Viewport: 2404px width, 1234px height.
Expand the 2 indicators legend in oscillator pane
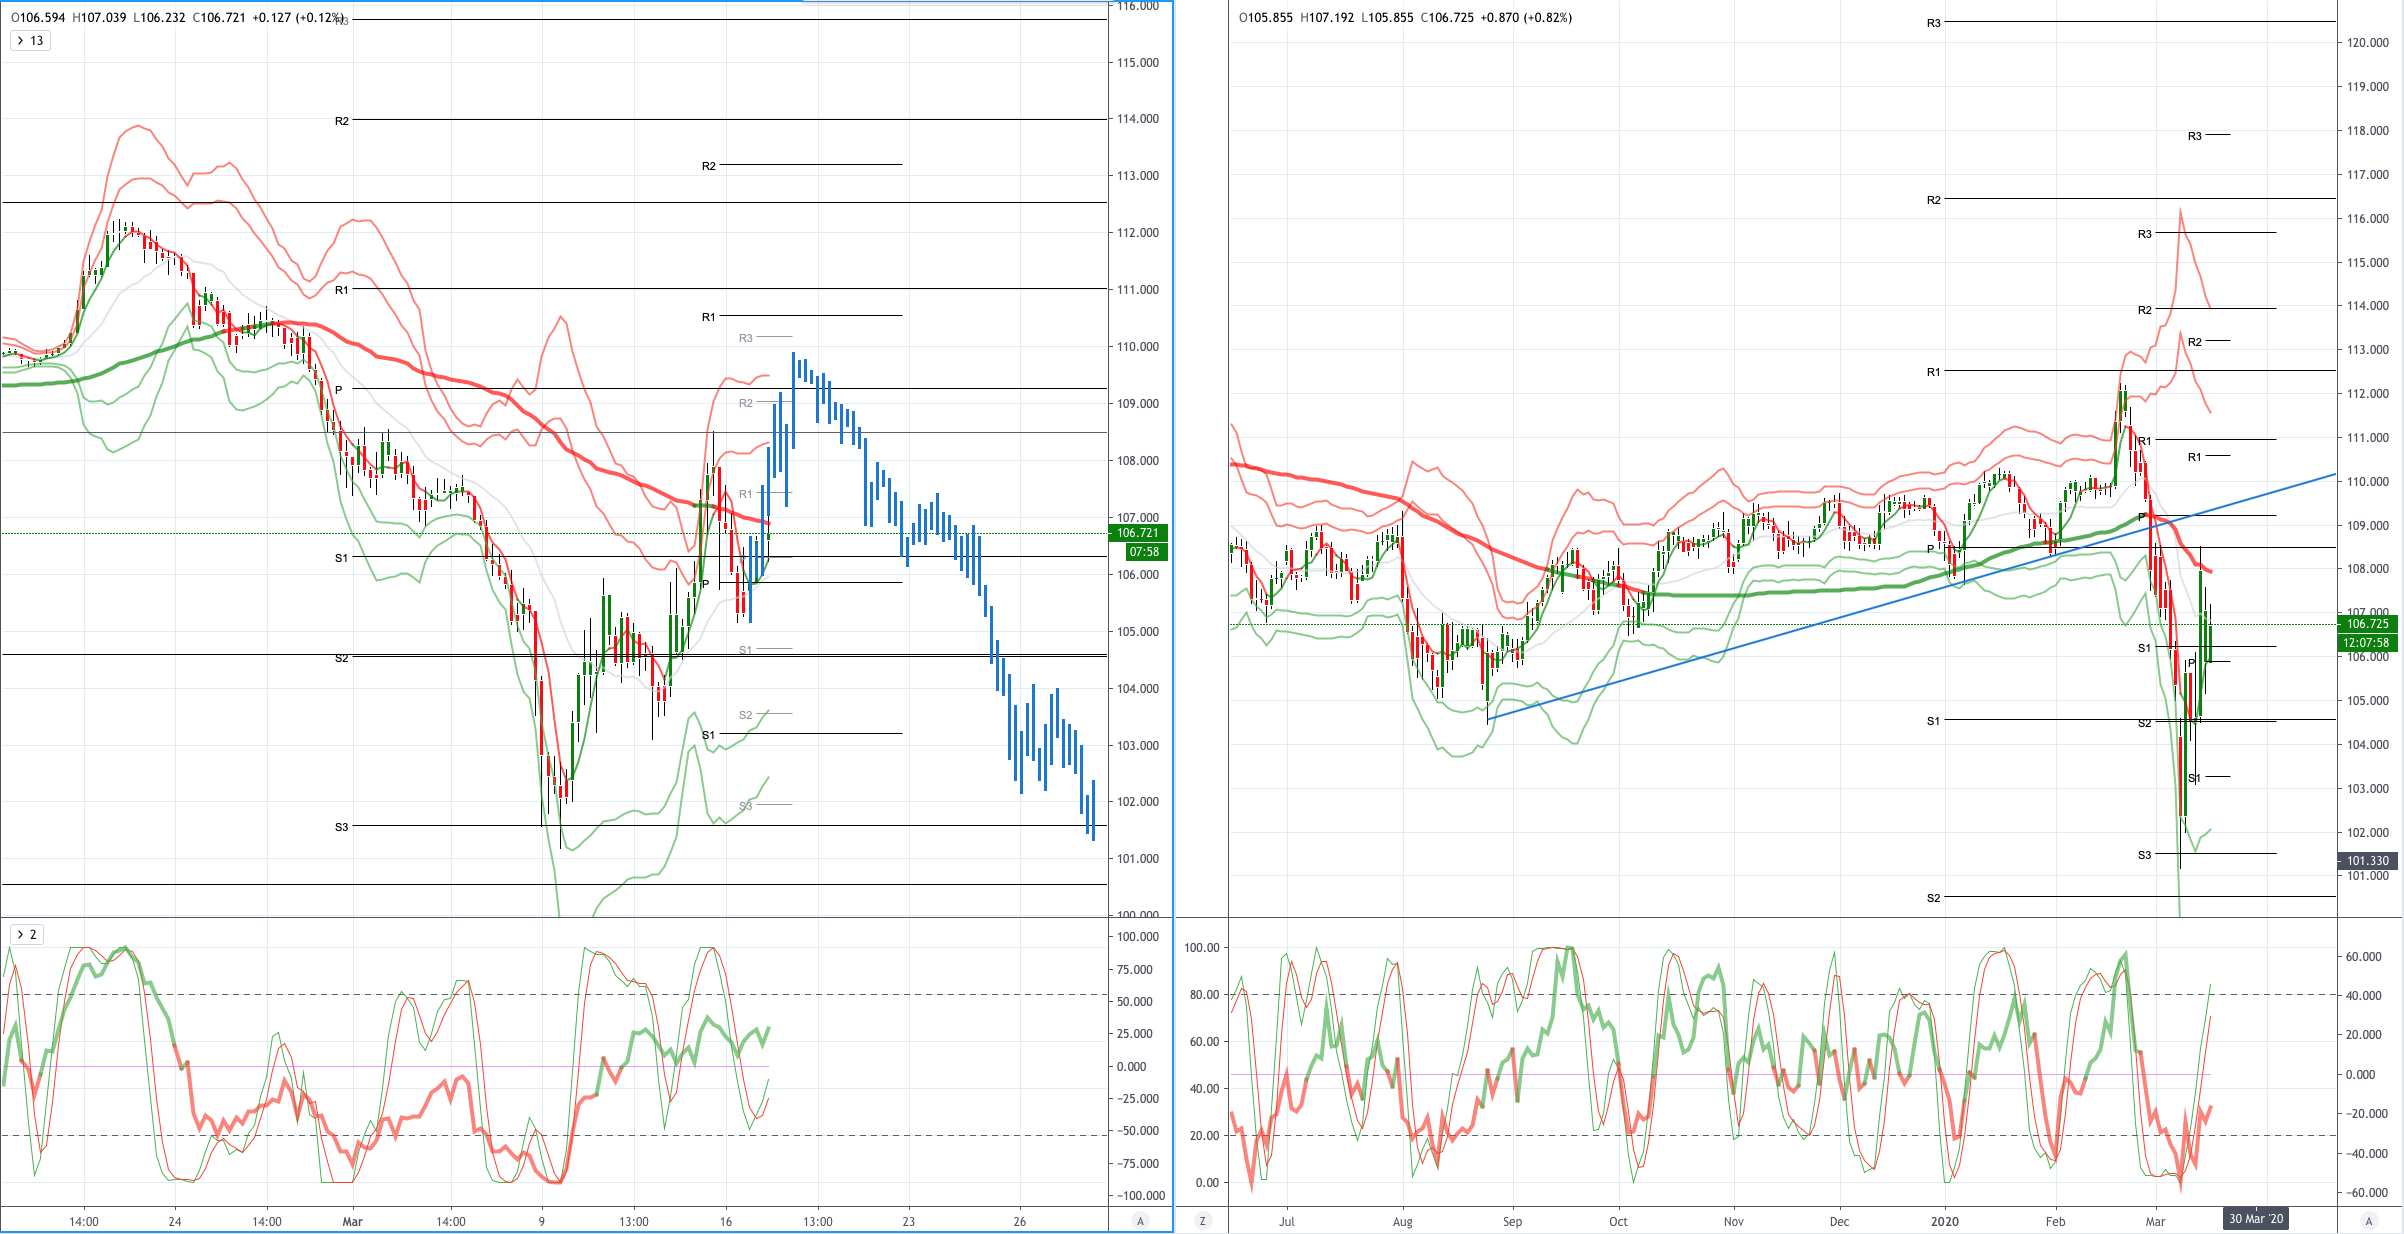(x=26, y=935)
